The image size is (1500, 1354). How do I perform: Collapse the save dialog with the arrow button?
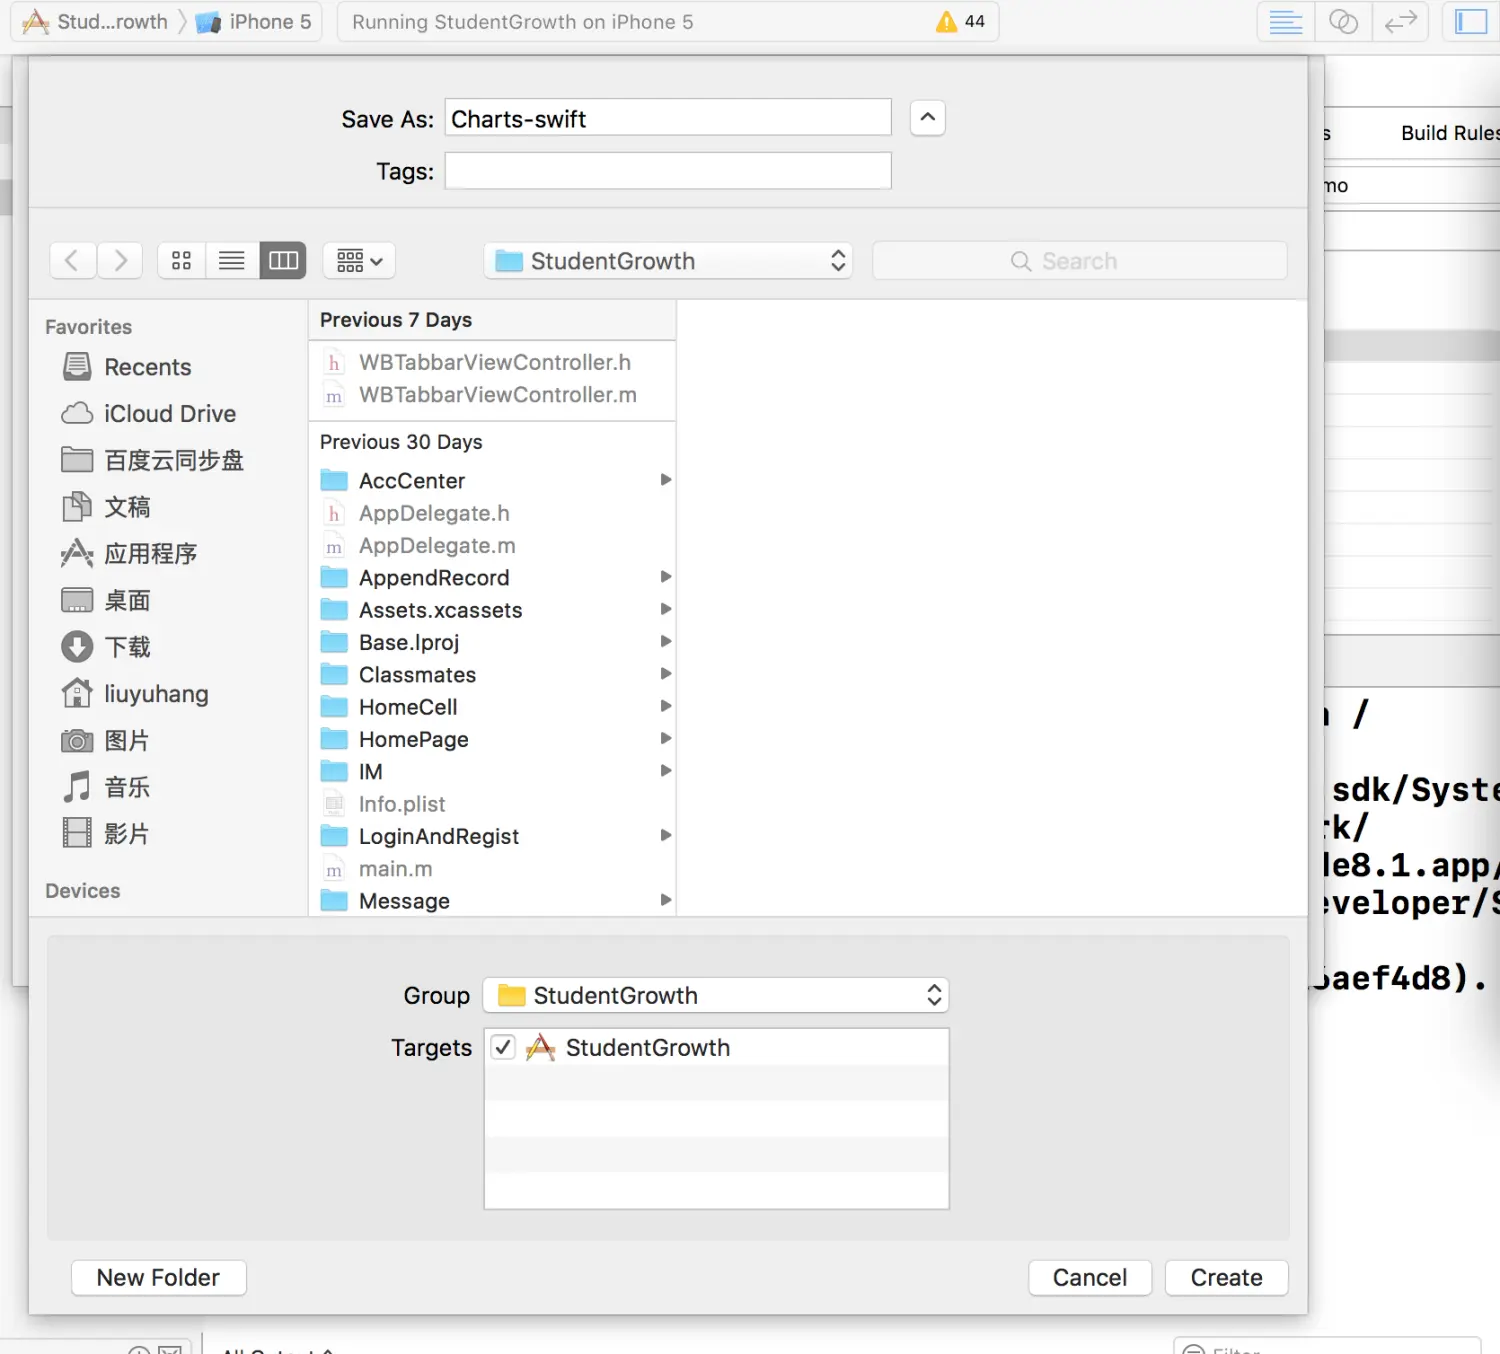[x=928, y=118]
